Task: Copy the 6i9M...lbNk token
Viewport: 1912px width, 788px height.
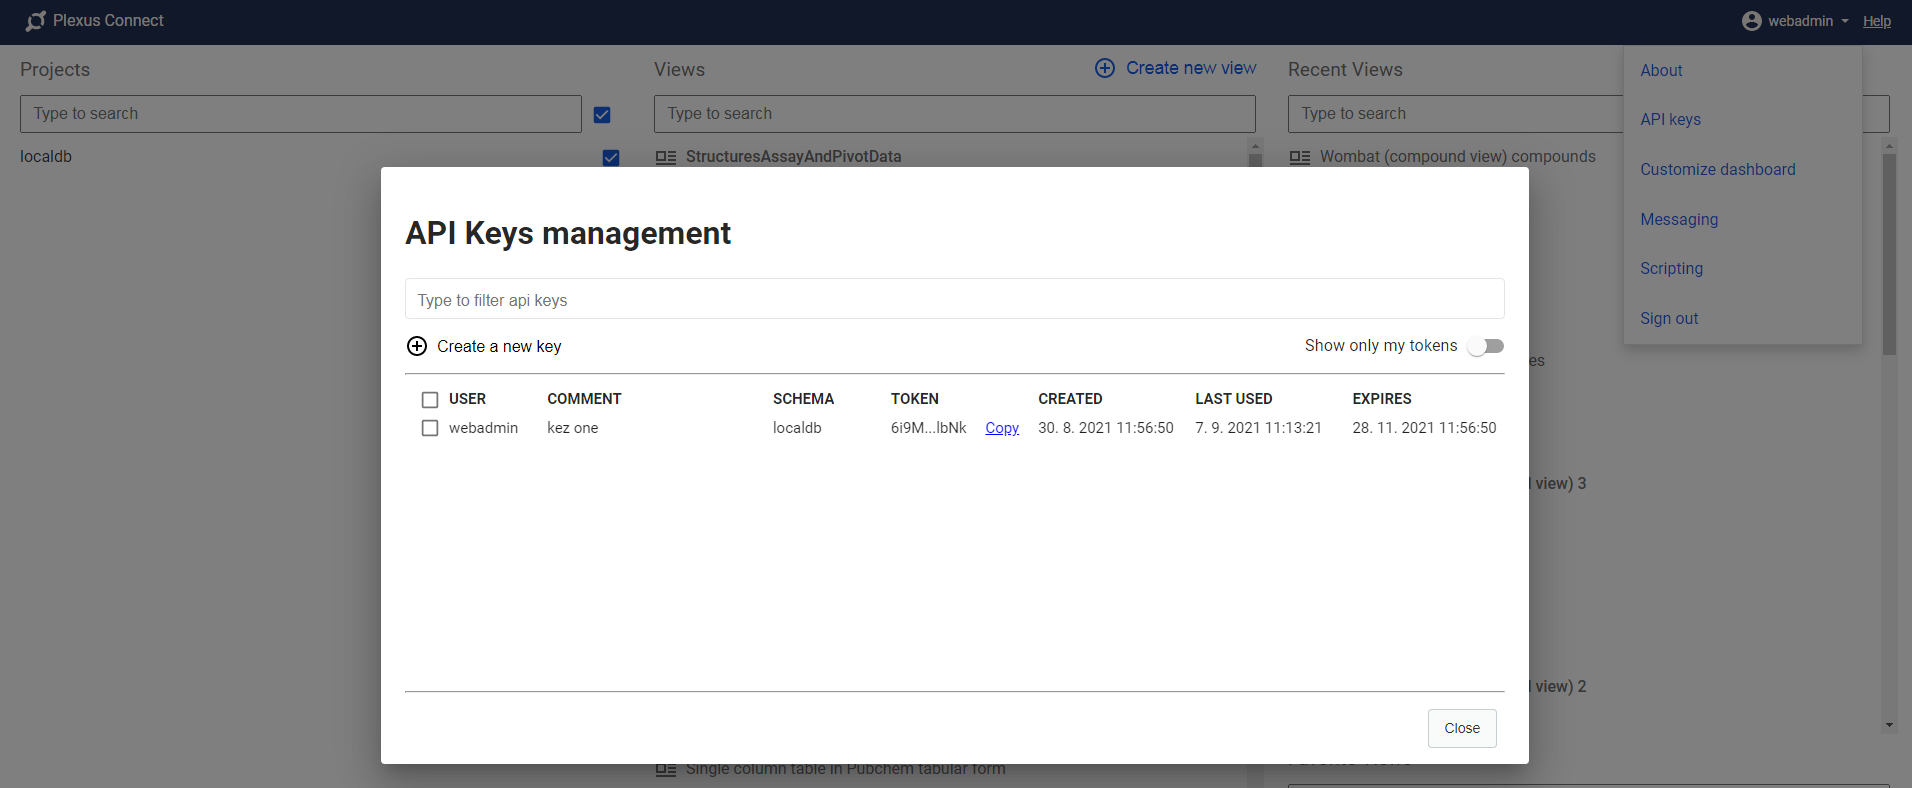Action: click(1001, 428)
